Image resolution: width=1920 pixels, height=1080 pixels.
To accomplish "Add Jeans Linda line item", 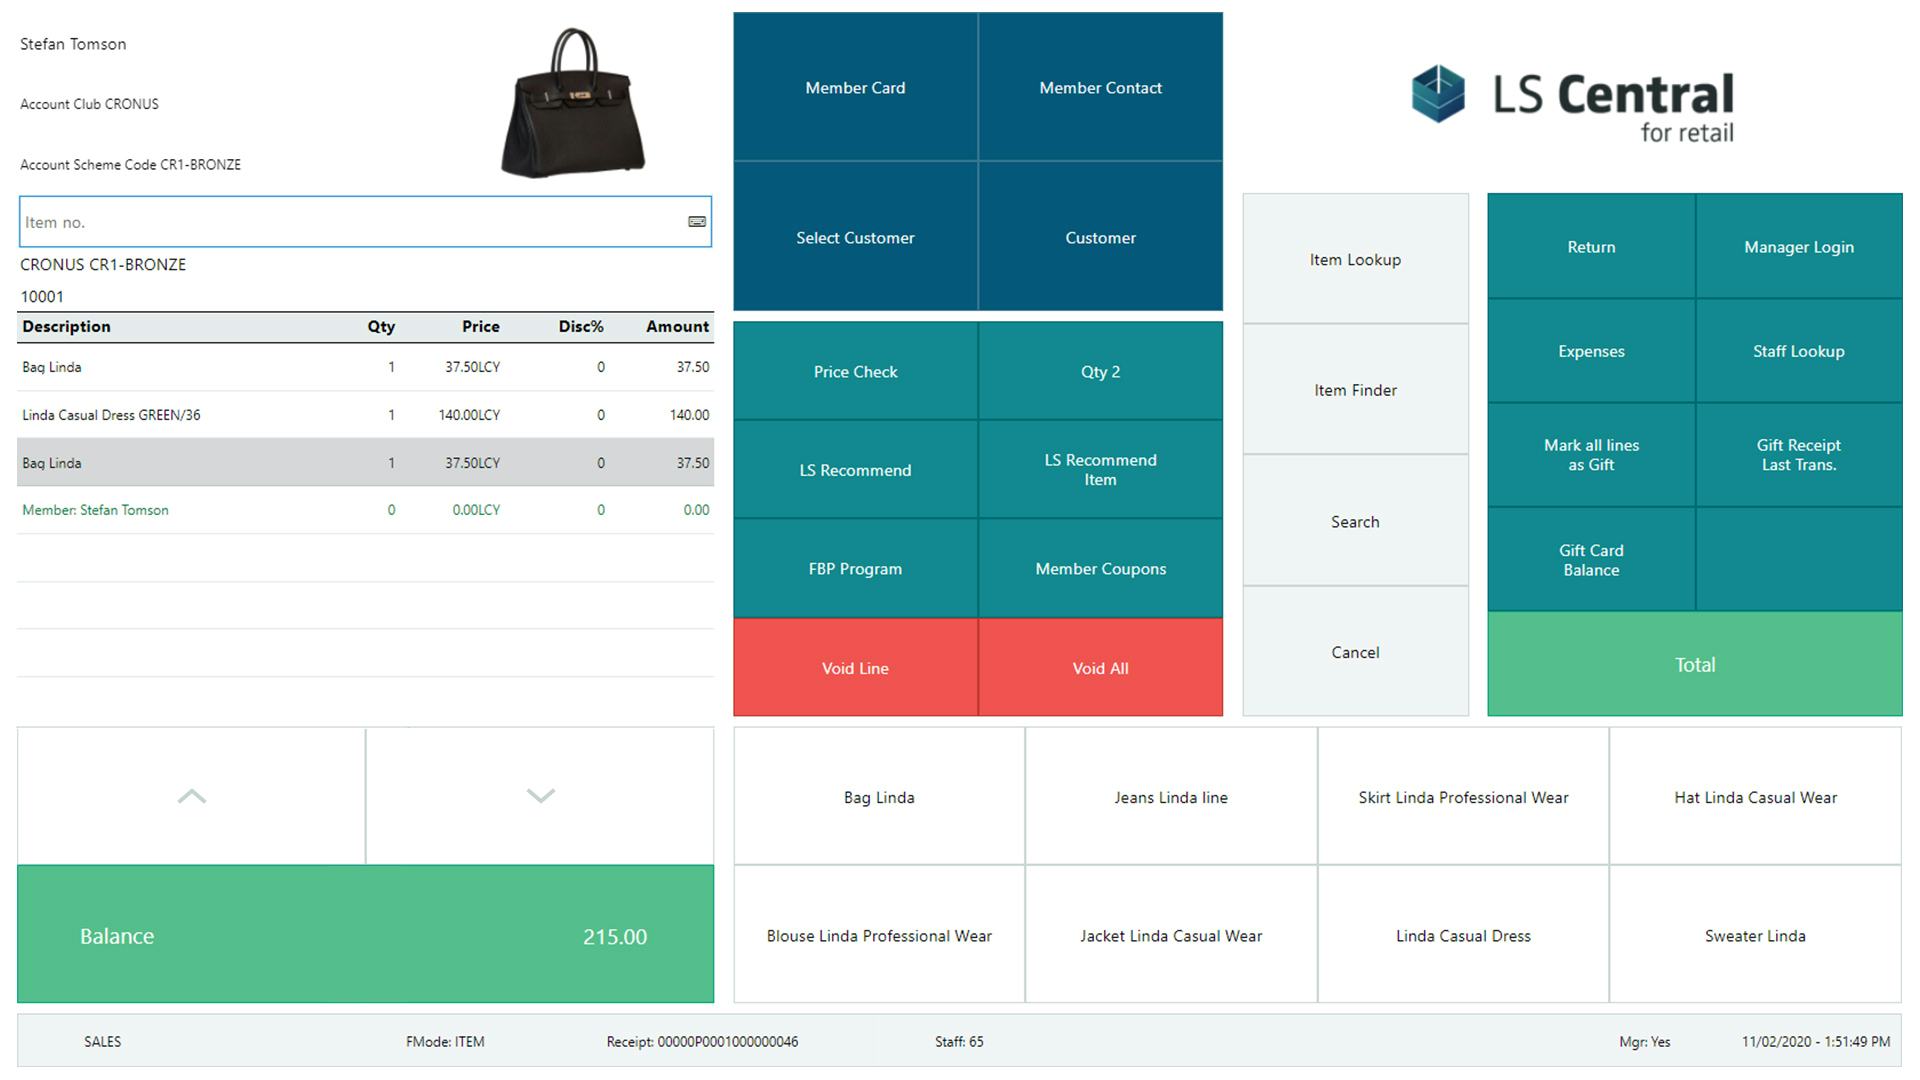I will (x=1171, y=797).
